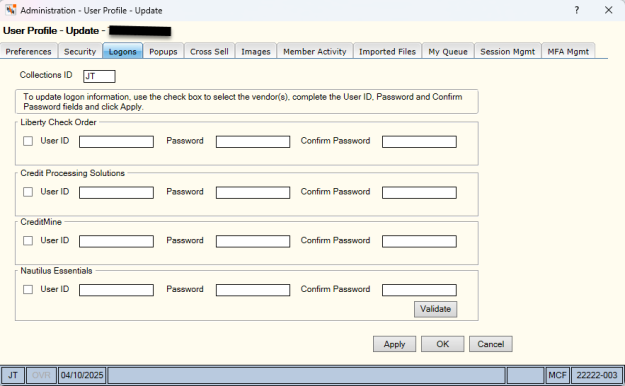Focus the Collections ID field
Image resolution: width=625 pixels, height=386 pixels.
[99, 76]
